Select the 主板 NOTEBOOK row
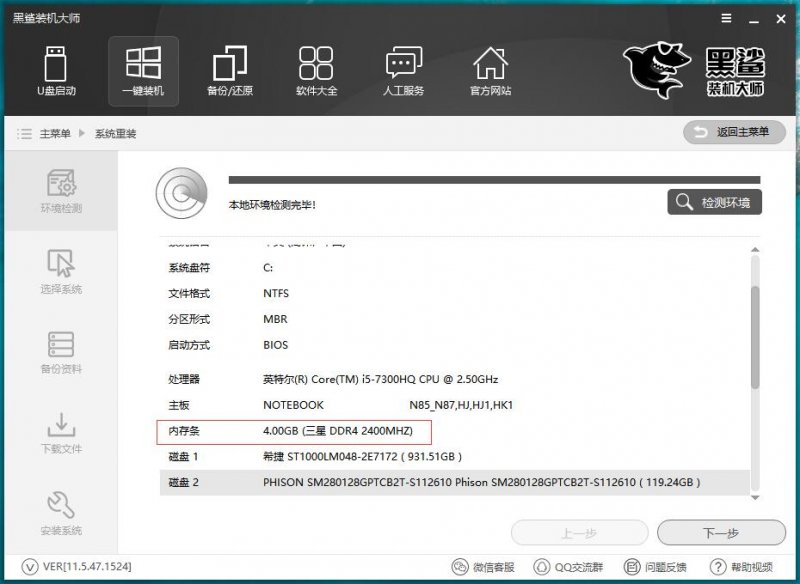The height and width of the screenshot is (584, 800). (455, 405)
